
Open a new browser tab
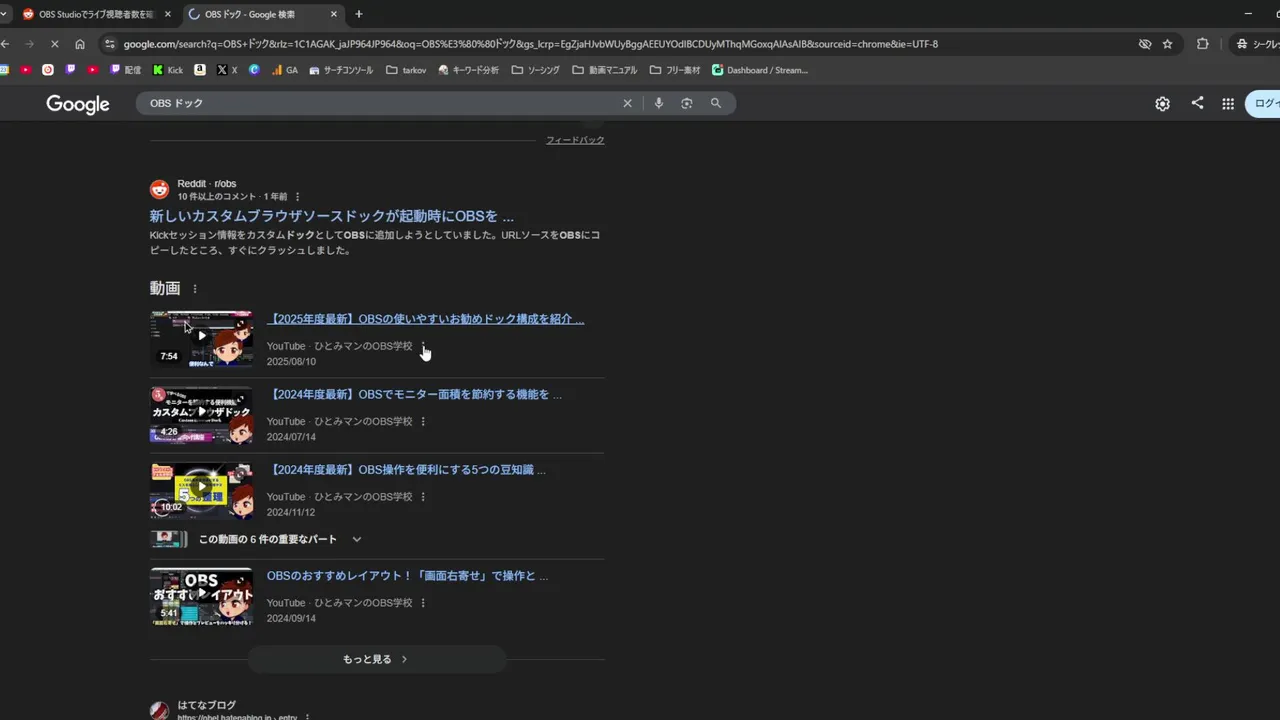tap(359, 14)
